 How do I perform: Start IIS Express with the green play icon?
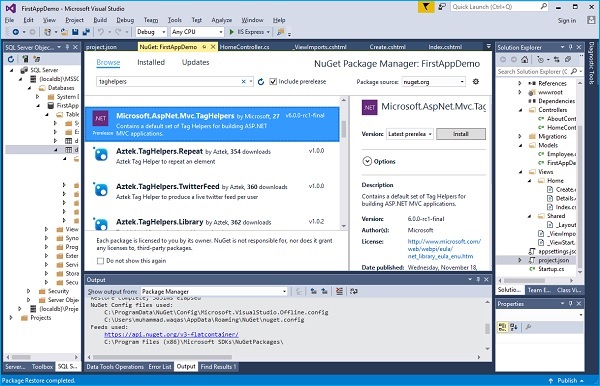pos(231,32)
